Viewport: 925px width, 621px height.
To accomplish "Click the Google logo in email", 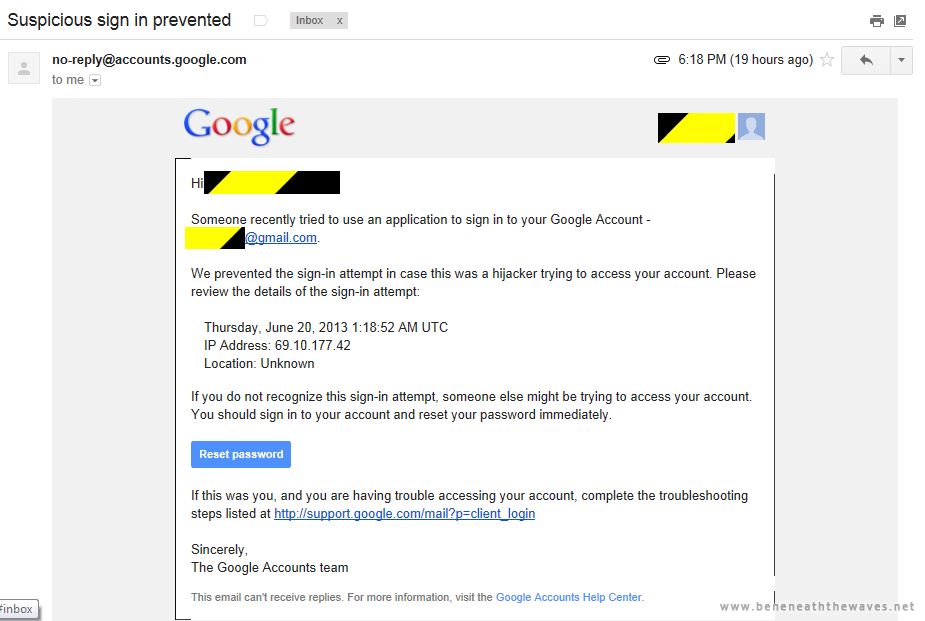I will click(239, 126).
